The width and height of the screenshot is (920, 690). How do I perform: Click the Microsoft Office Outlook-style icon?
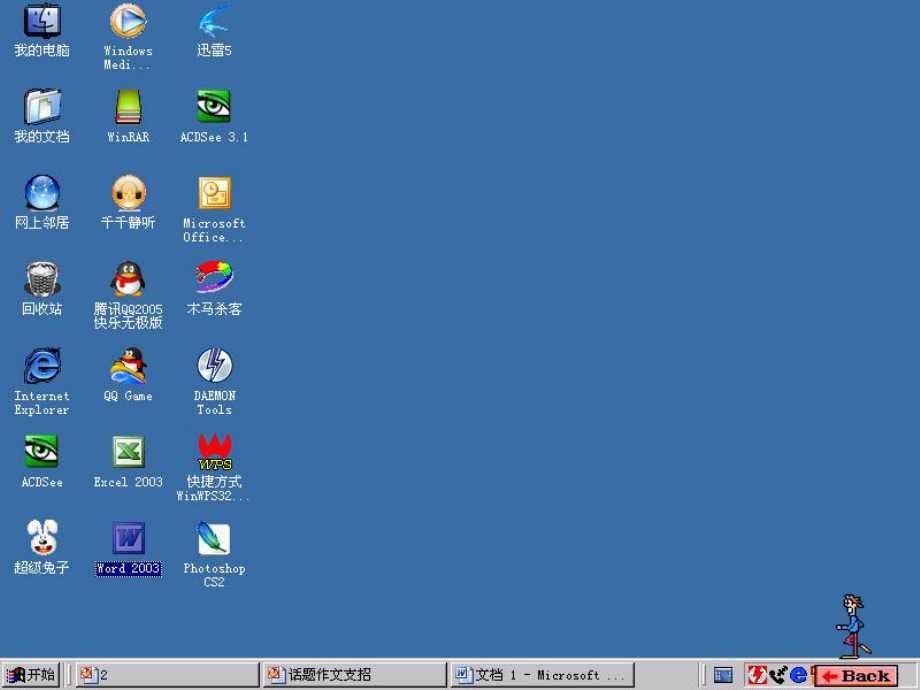(215, 193)
